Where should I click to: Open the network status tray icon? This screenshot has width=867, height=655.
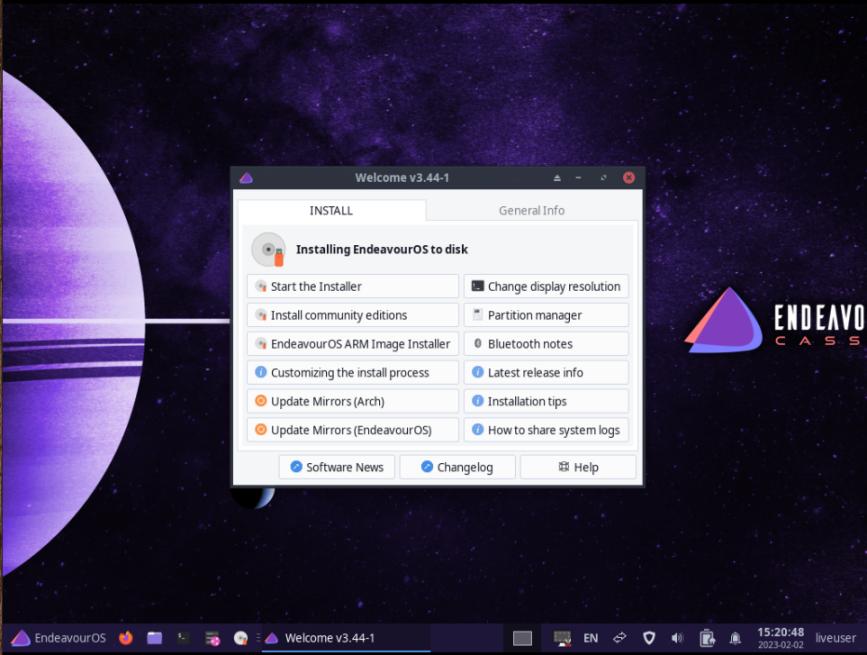tap(562, 638)
